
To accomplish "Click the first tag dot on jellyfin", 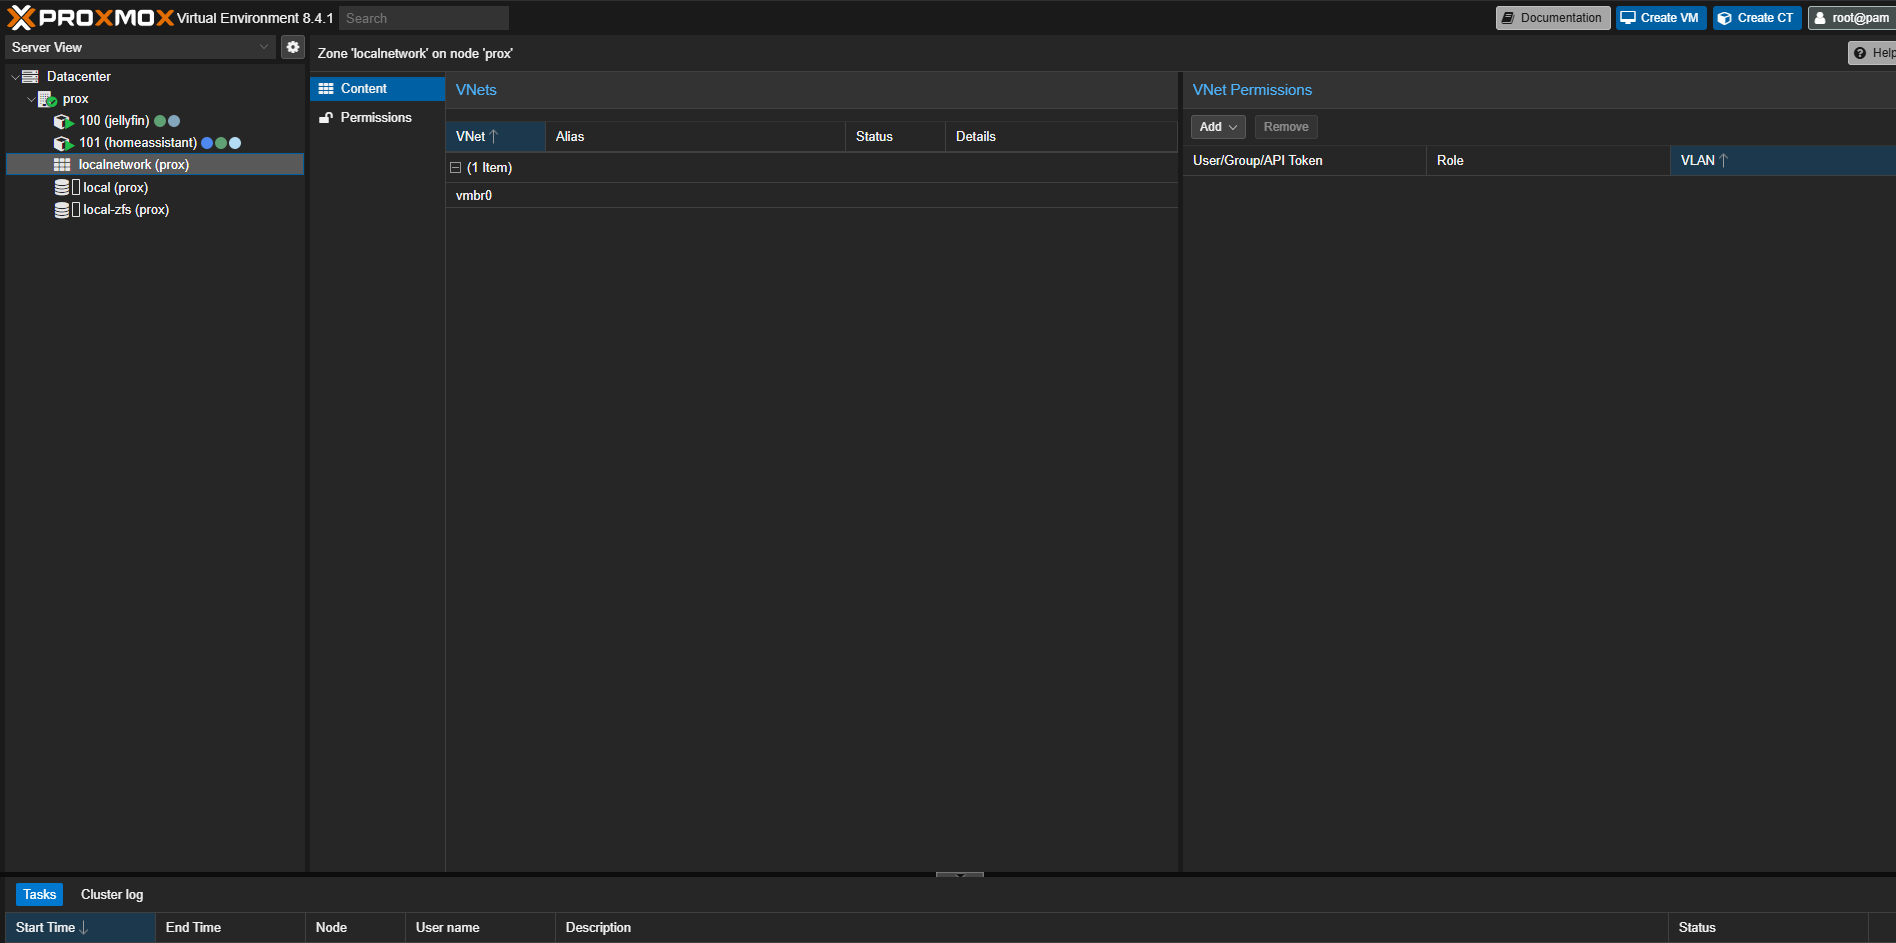I will [x=160, y=121].
